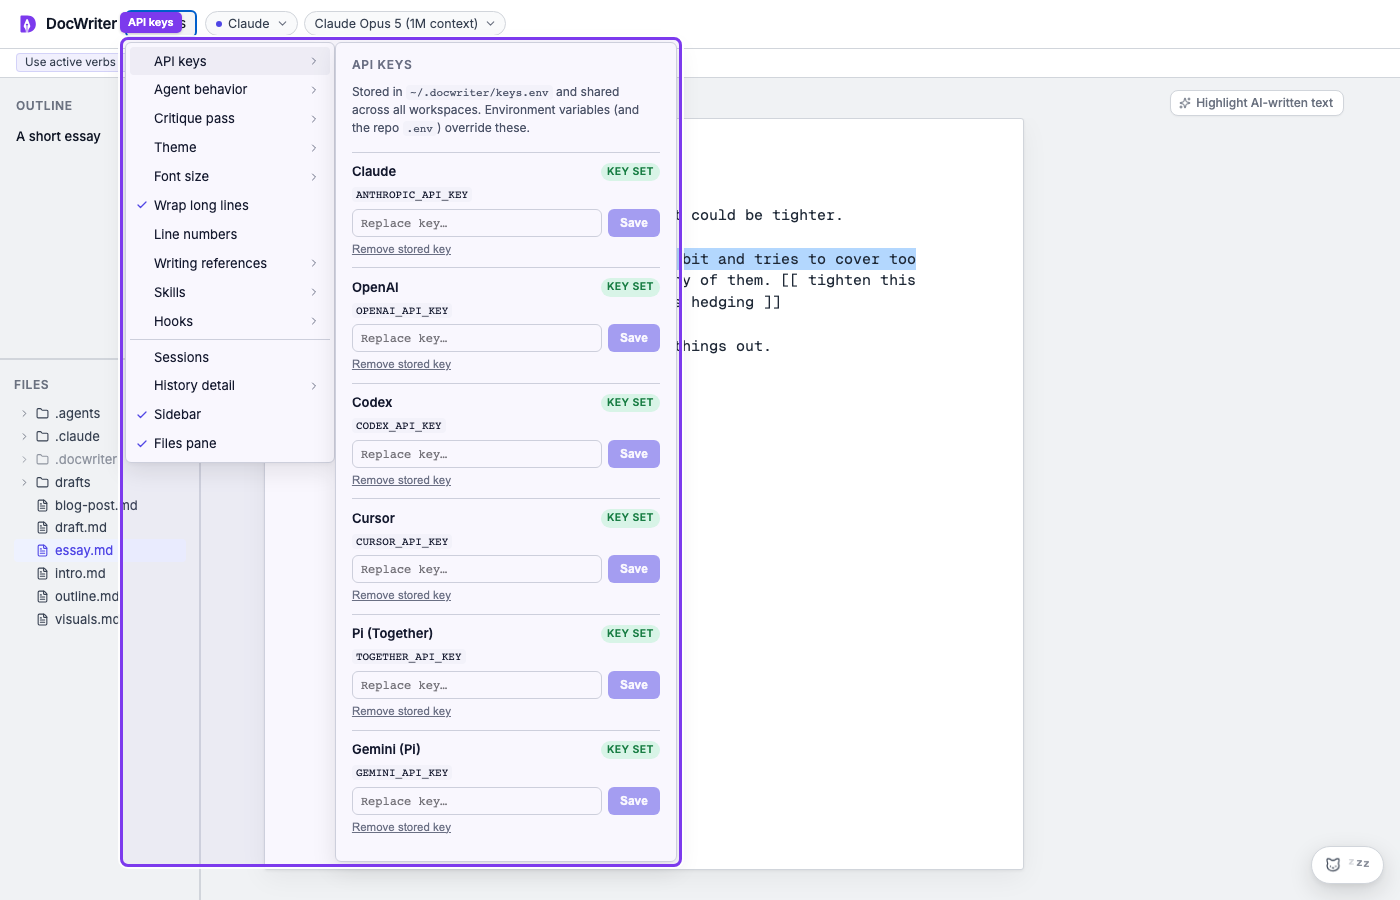
Task: Click the drafts folder icon
Action: click(43, 482)
